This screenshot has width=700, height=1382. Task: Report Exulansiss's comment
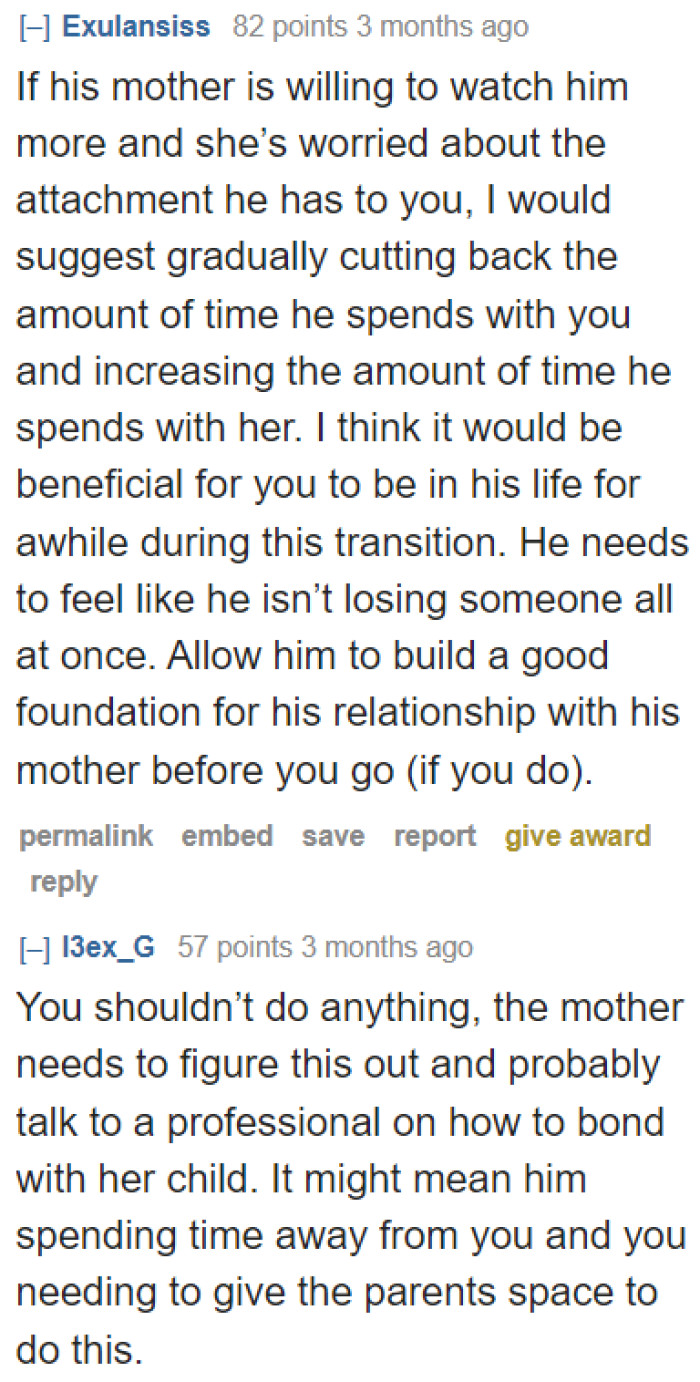(434, 836)
